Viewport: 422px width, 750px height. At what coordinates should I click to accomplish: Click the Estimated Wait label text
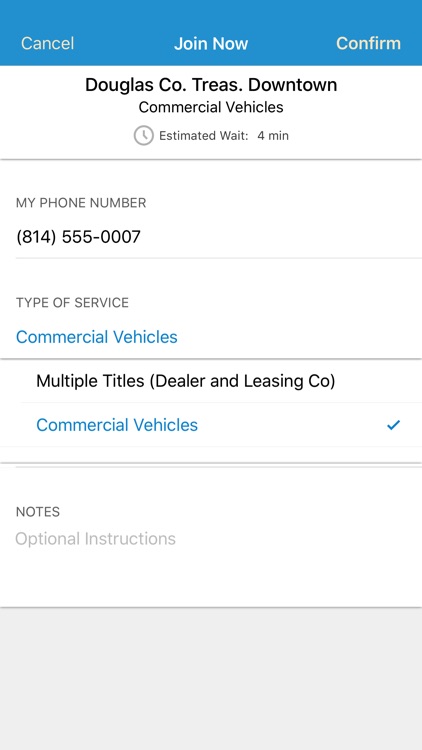pos(204,136)
